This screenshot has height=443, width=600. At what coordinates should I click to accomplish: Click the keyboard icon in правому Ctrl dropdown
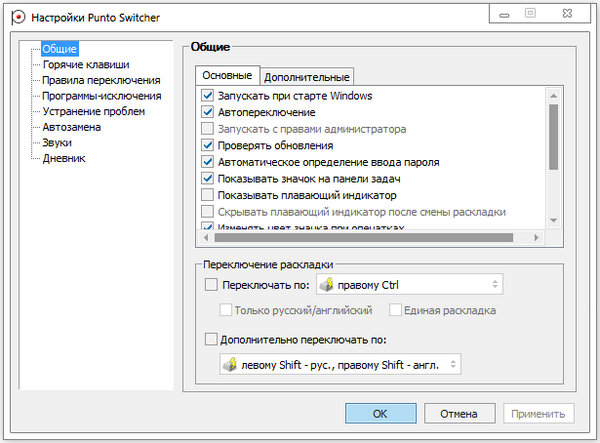327,285
